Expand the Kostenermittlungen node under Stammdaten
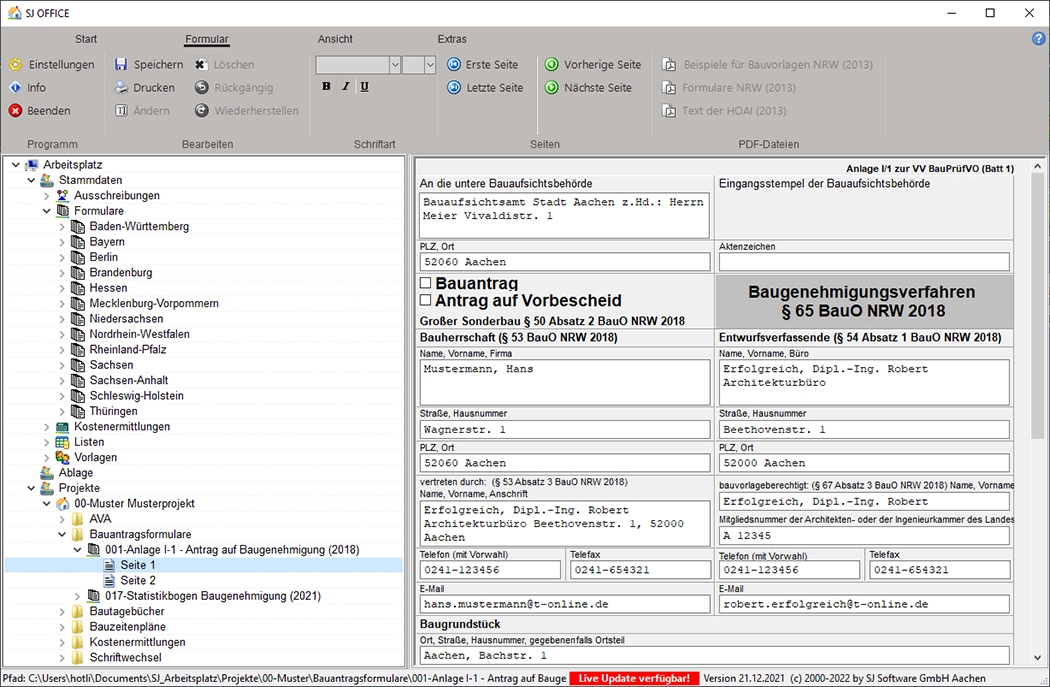Screen dimensions: 1050x687 coord(47,427)
